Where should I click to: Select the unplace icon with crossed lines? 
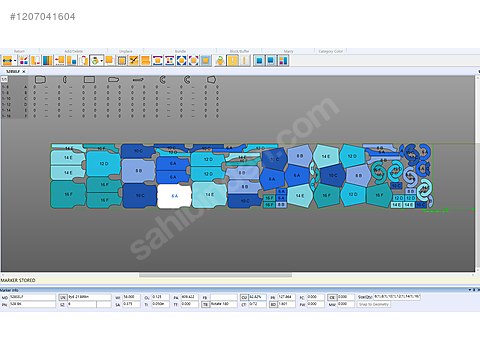click(133, 61)
